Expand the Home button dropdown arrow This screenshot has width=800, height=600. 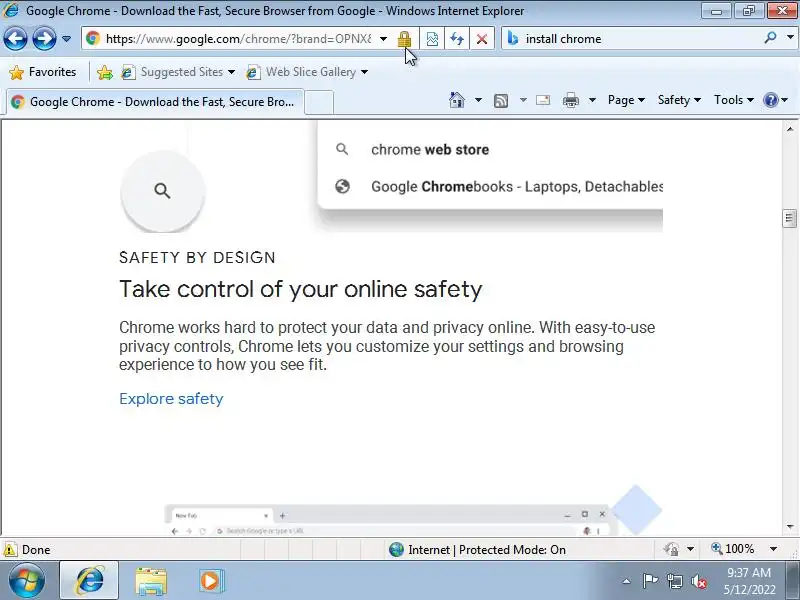[x=478, y=100]
